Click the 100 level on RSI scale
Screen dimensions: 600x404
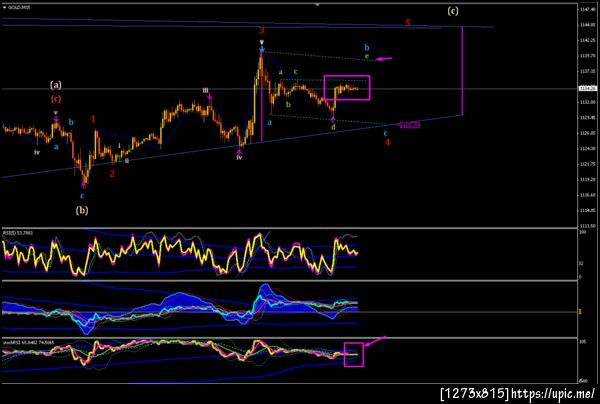click(x=581, y=232)
